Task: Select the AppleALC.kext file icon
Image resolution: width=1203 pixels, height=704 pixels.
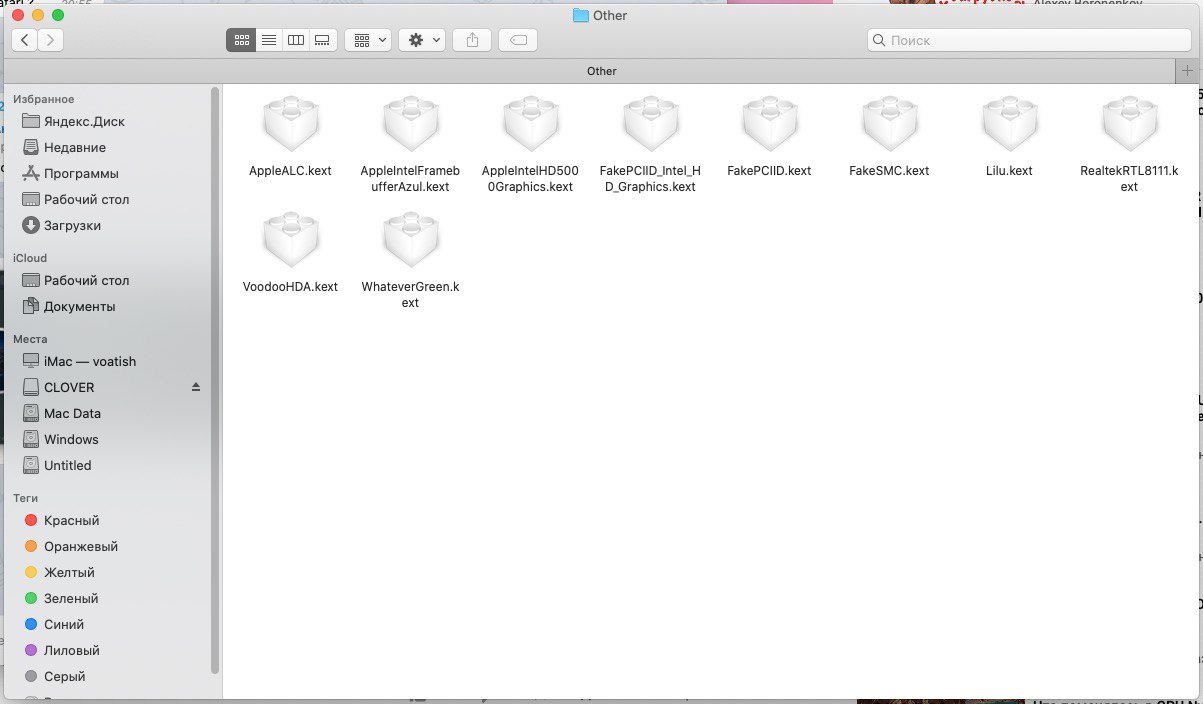Action: tap(290, 125)
